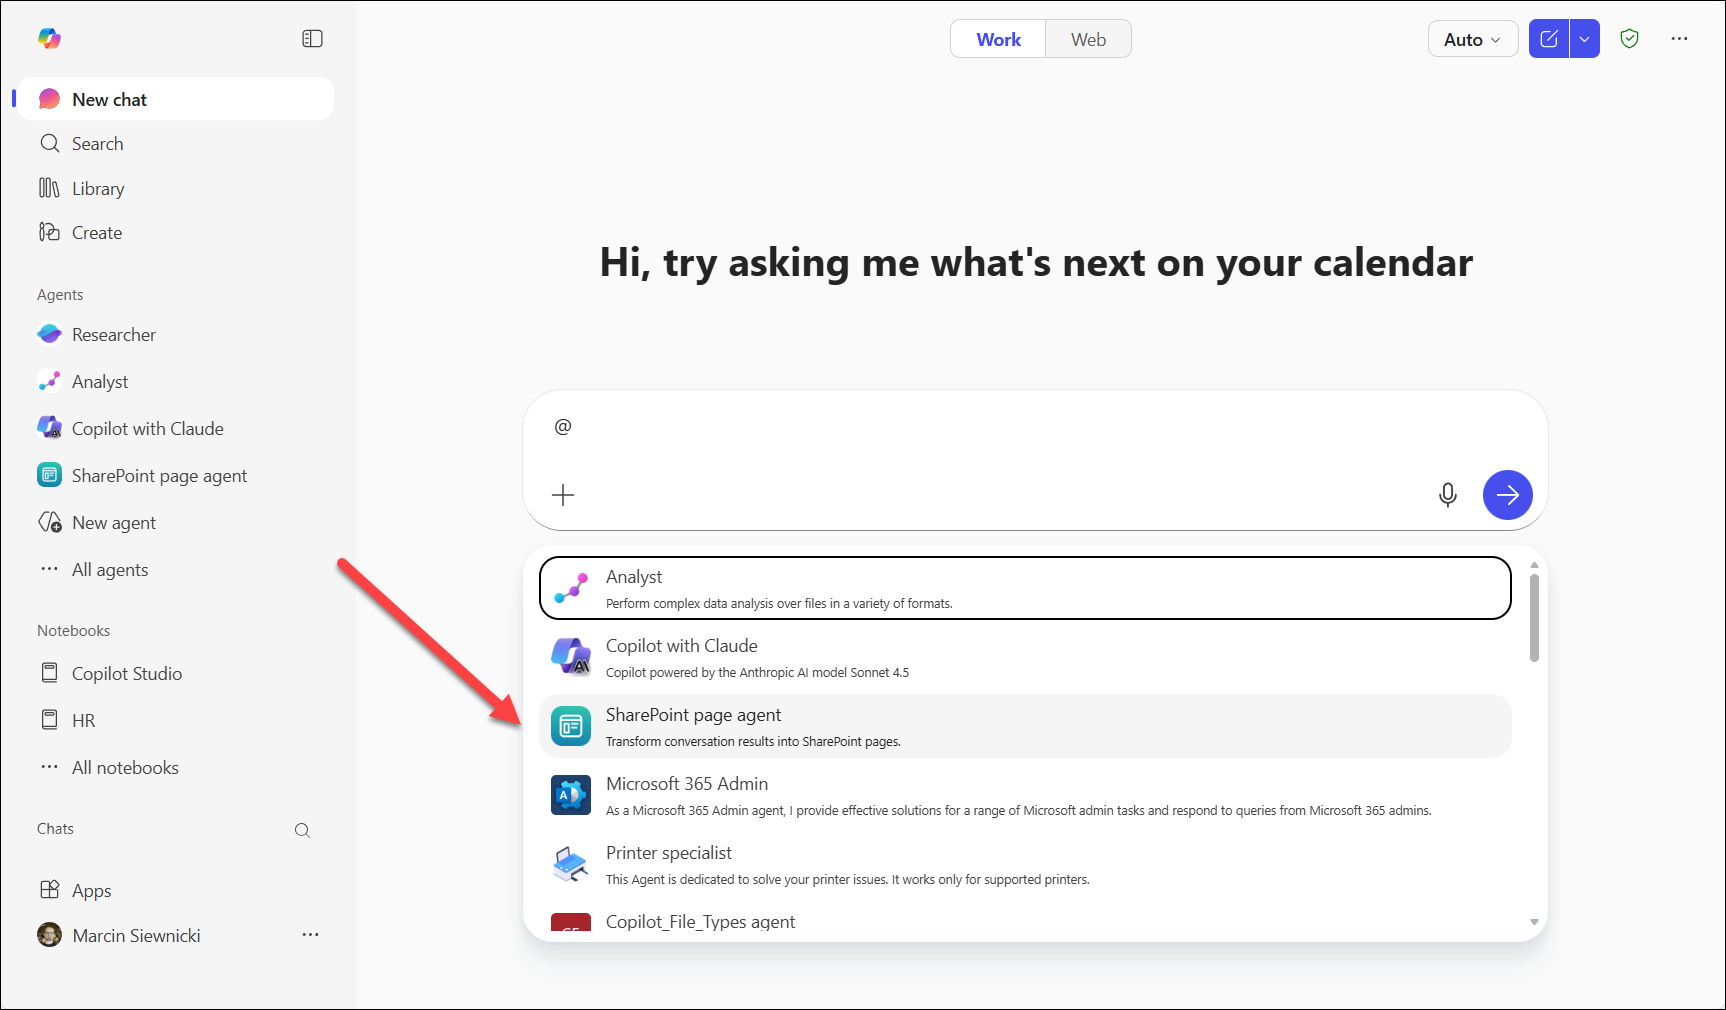Image resolution: width=1726 pixels, height=1010 pixels.
Task: Click the Copilot logo icon
Action: pyautogui.click(x=49, y=39)
